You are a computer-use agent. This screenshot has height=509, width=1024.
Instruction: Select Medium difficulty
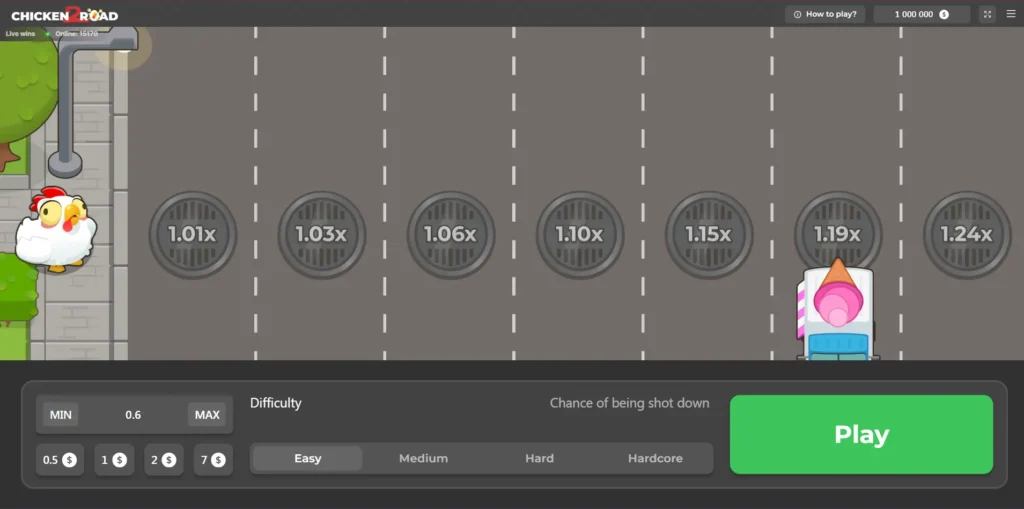click(x=423, y=458)
